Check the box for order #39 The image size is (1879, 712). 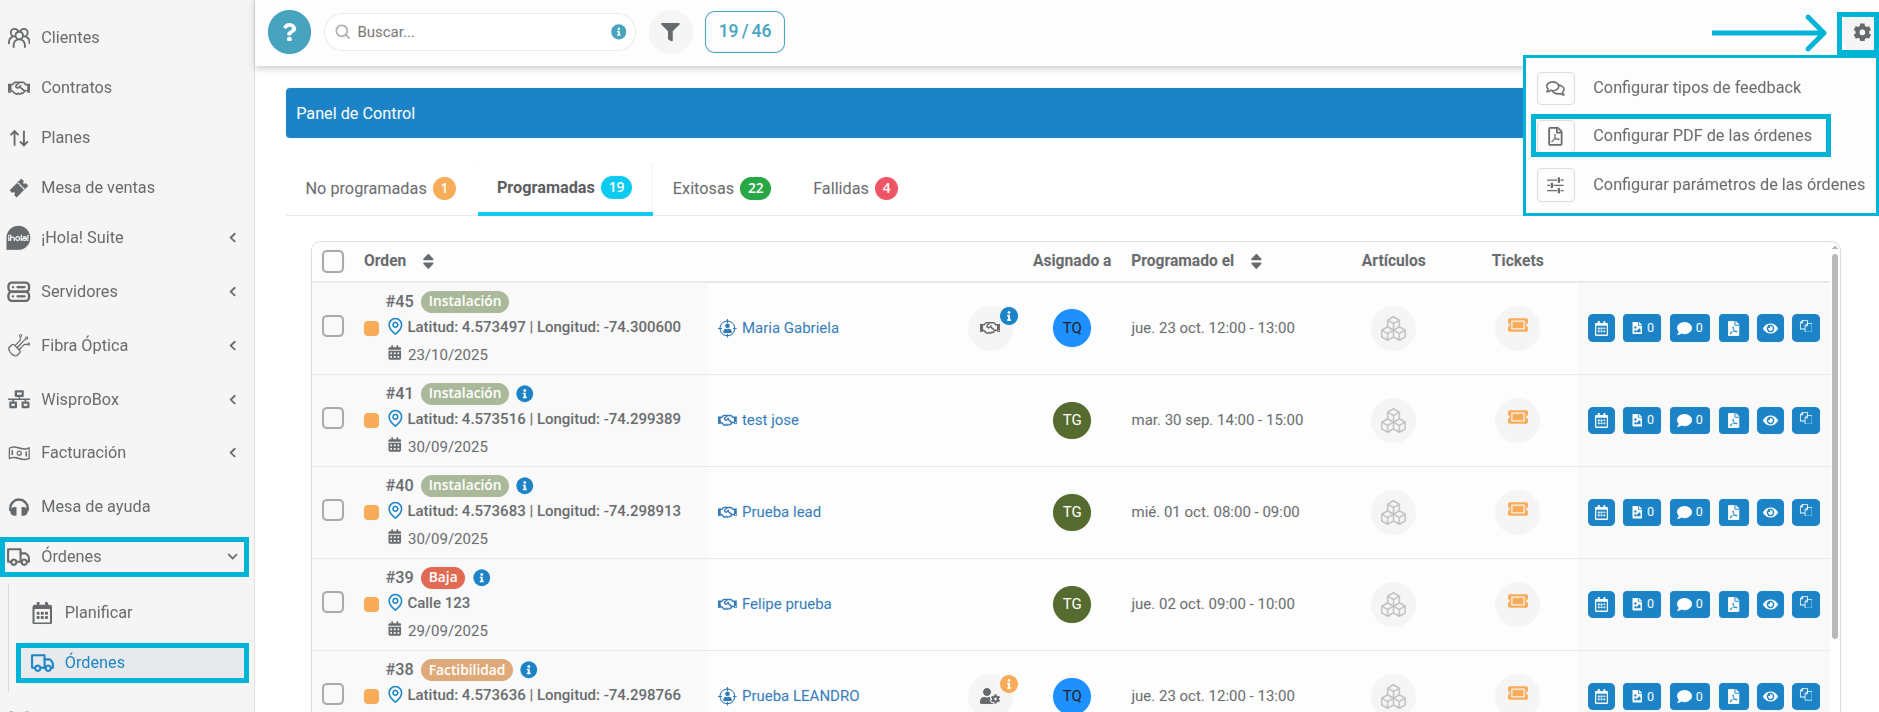click(333, 603)
